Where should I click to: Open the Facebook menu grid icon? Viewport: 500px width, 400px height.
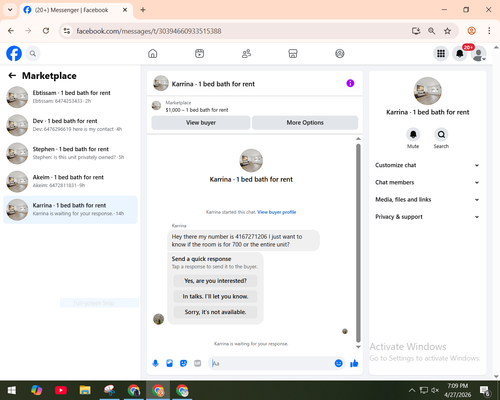[x=441, y=53]
